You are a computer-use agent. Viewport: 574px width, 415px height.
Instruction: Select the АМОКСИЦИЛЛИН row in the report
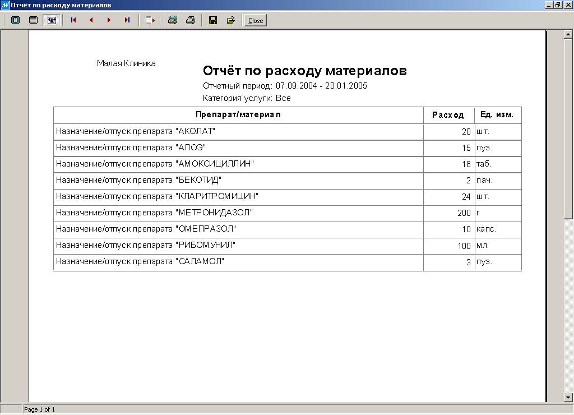point(287,164)
